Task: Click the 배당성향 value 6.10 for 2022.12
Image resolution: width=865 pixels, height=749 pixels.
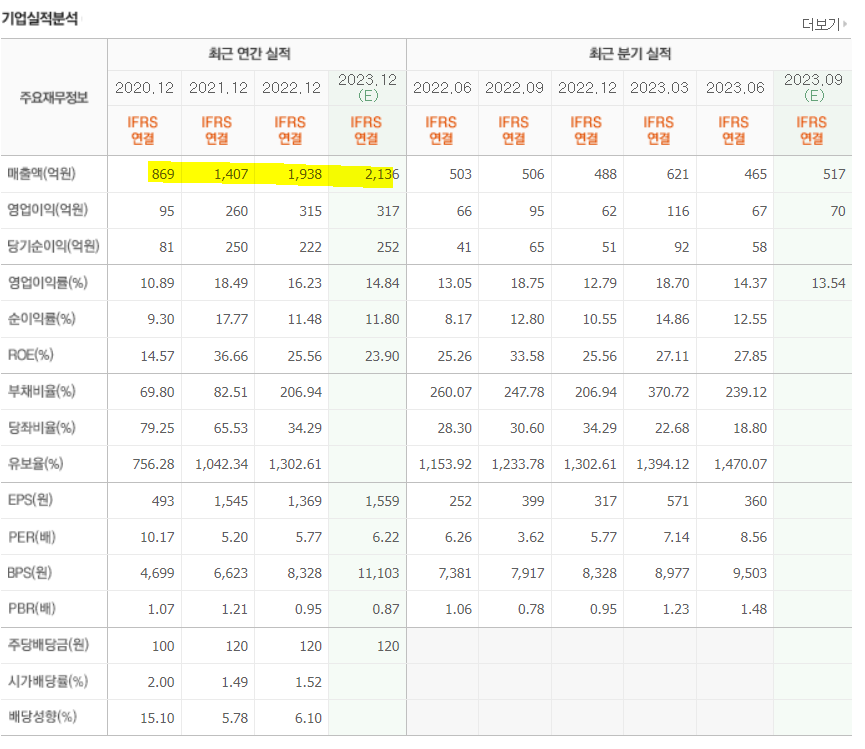Action: [x=308, y=718]
